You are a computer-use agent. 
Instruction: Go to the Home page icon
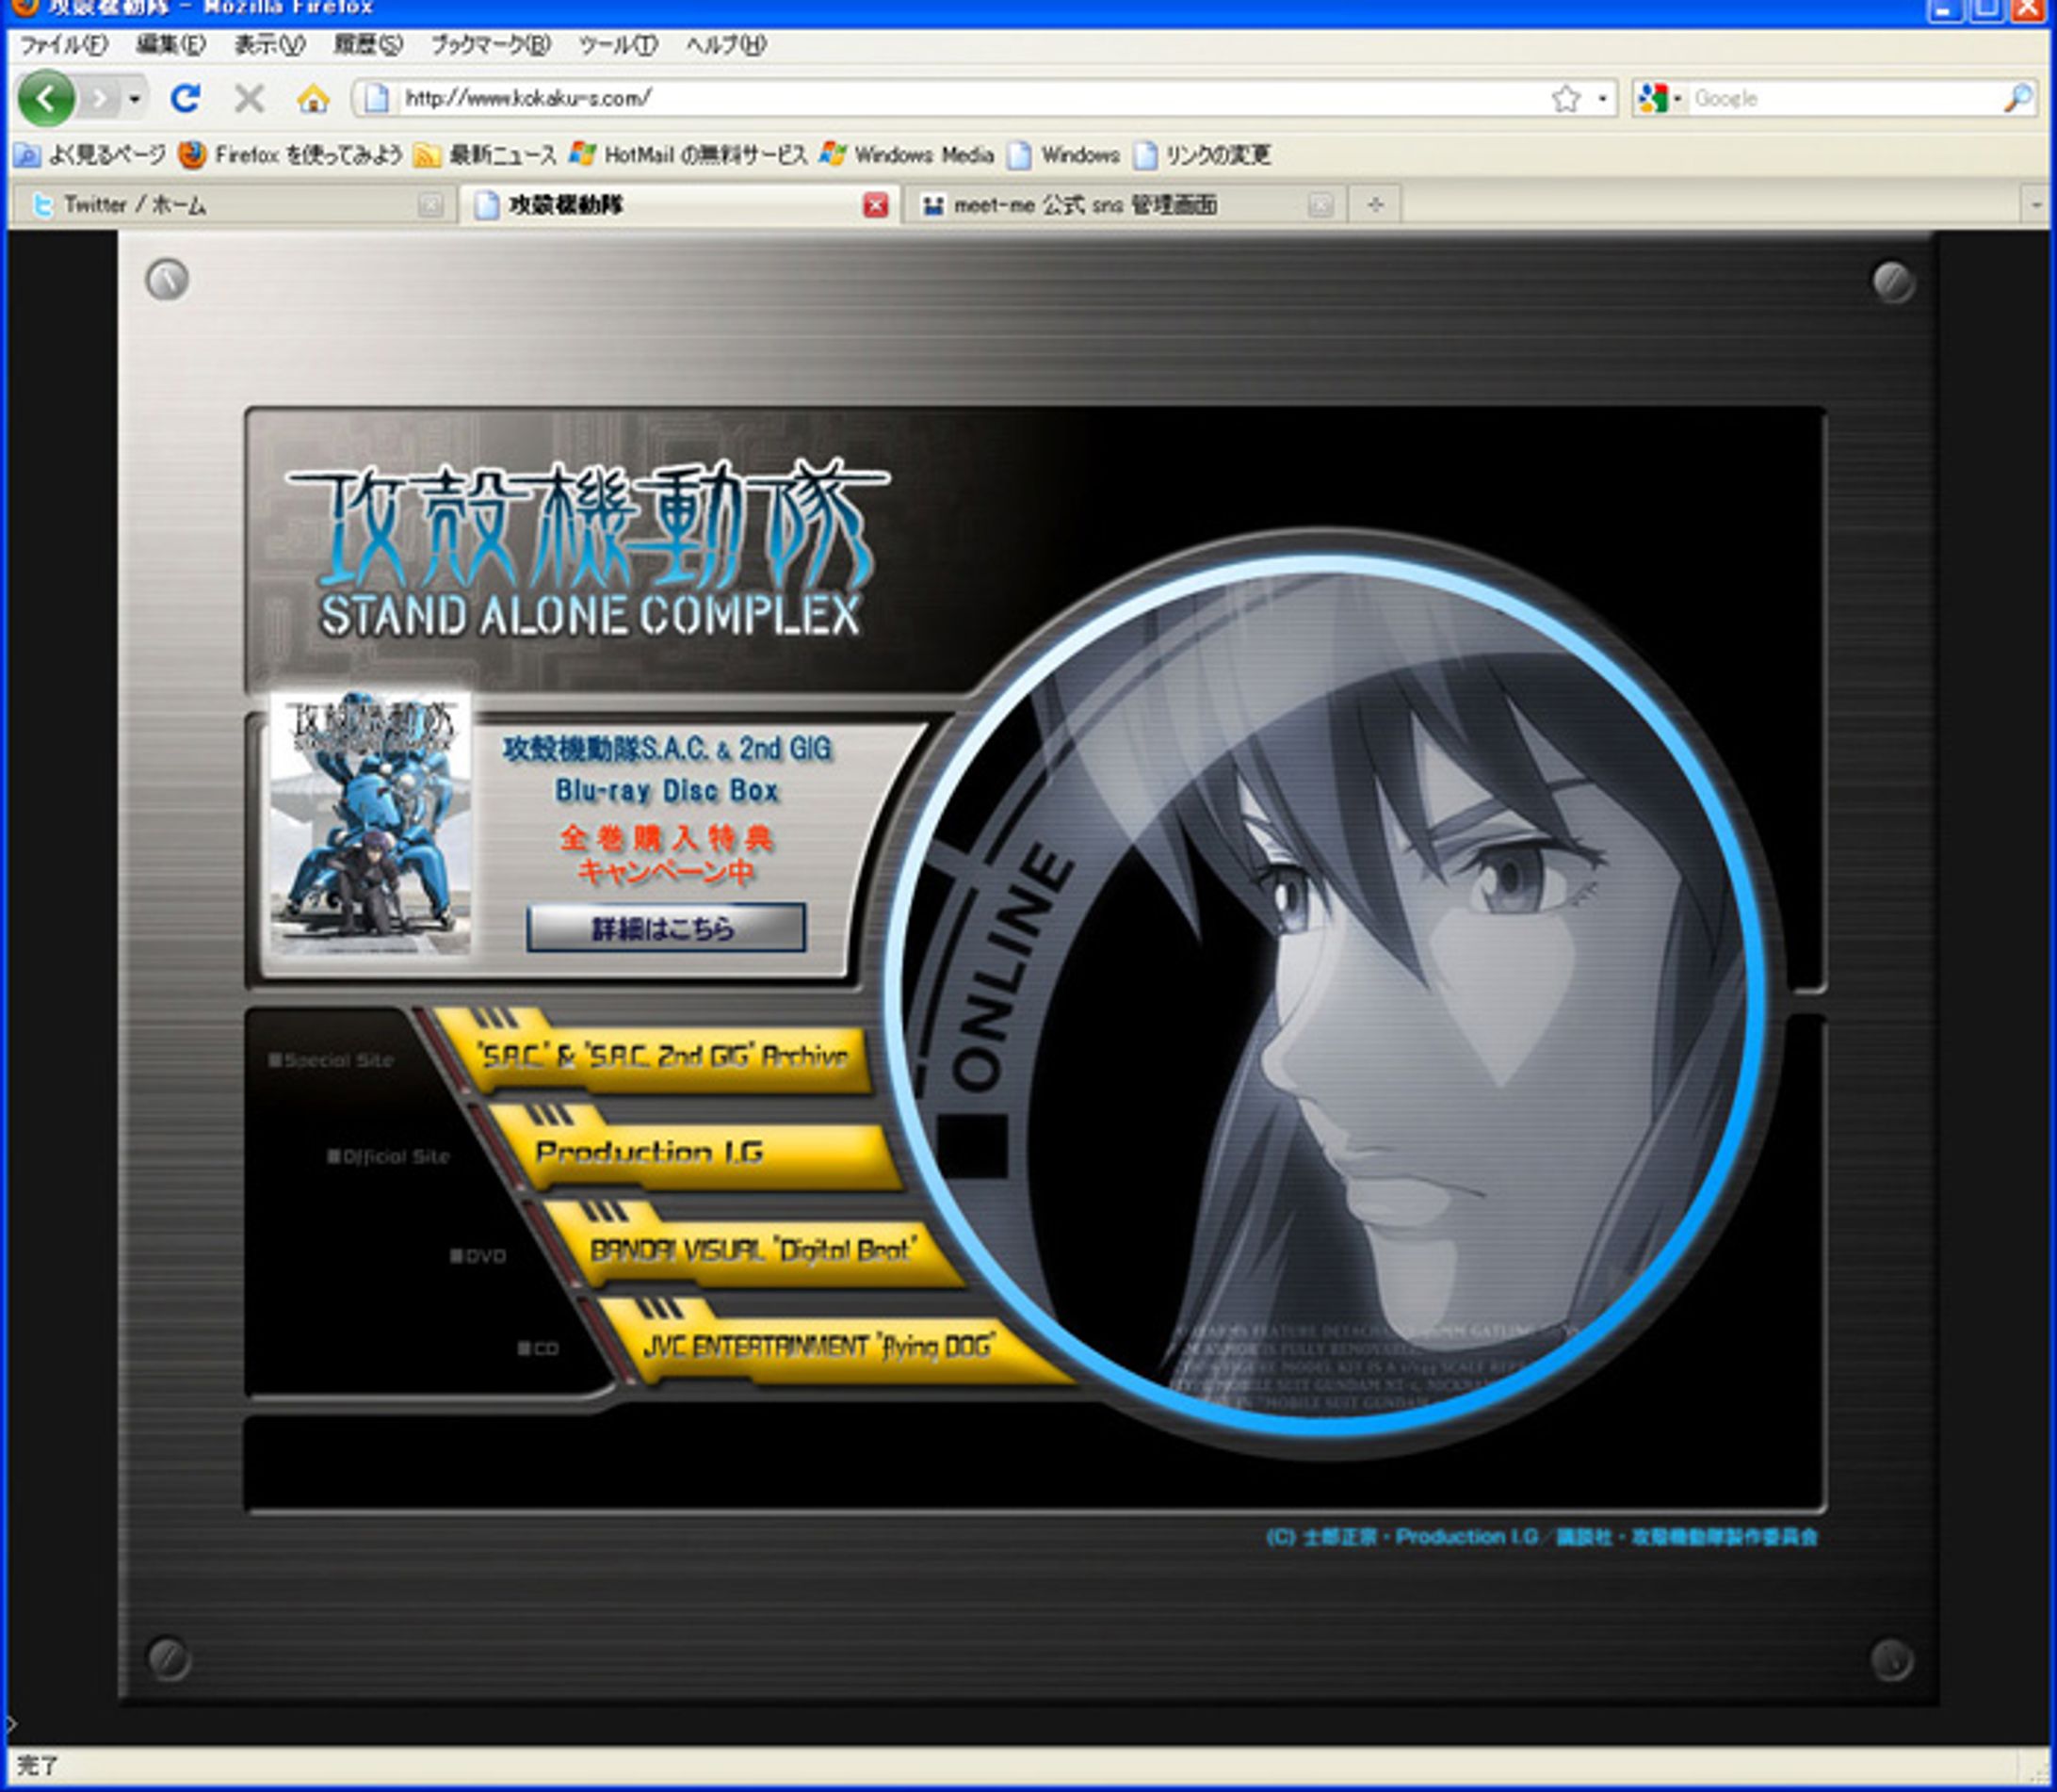tap(313, 98)
